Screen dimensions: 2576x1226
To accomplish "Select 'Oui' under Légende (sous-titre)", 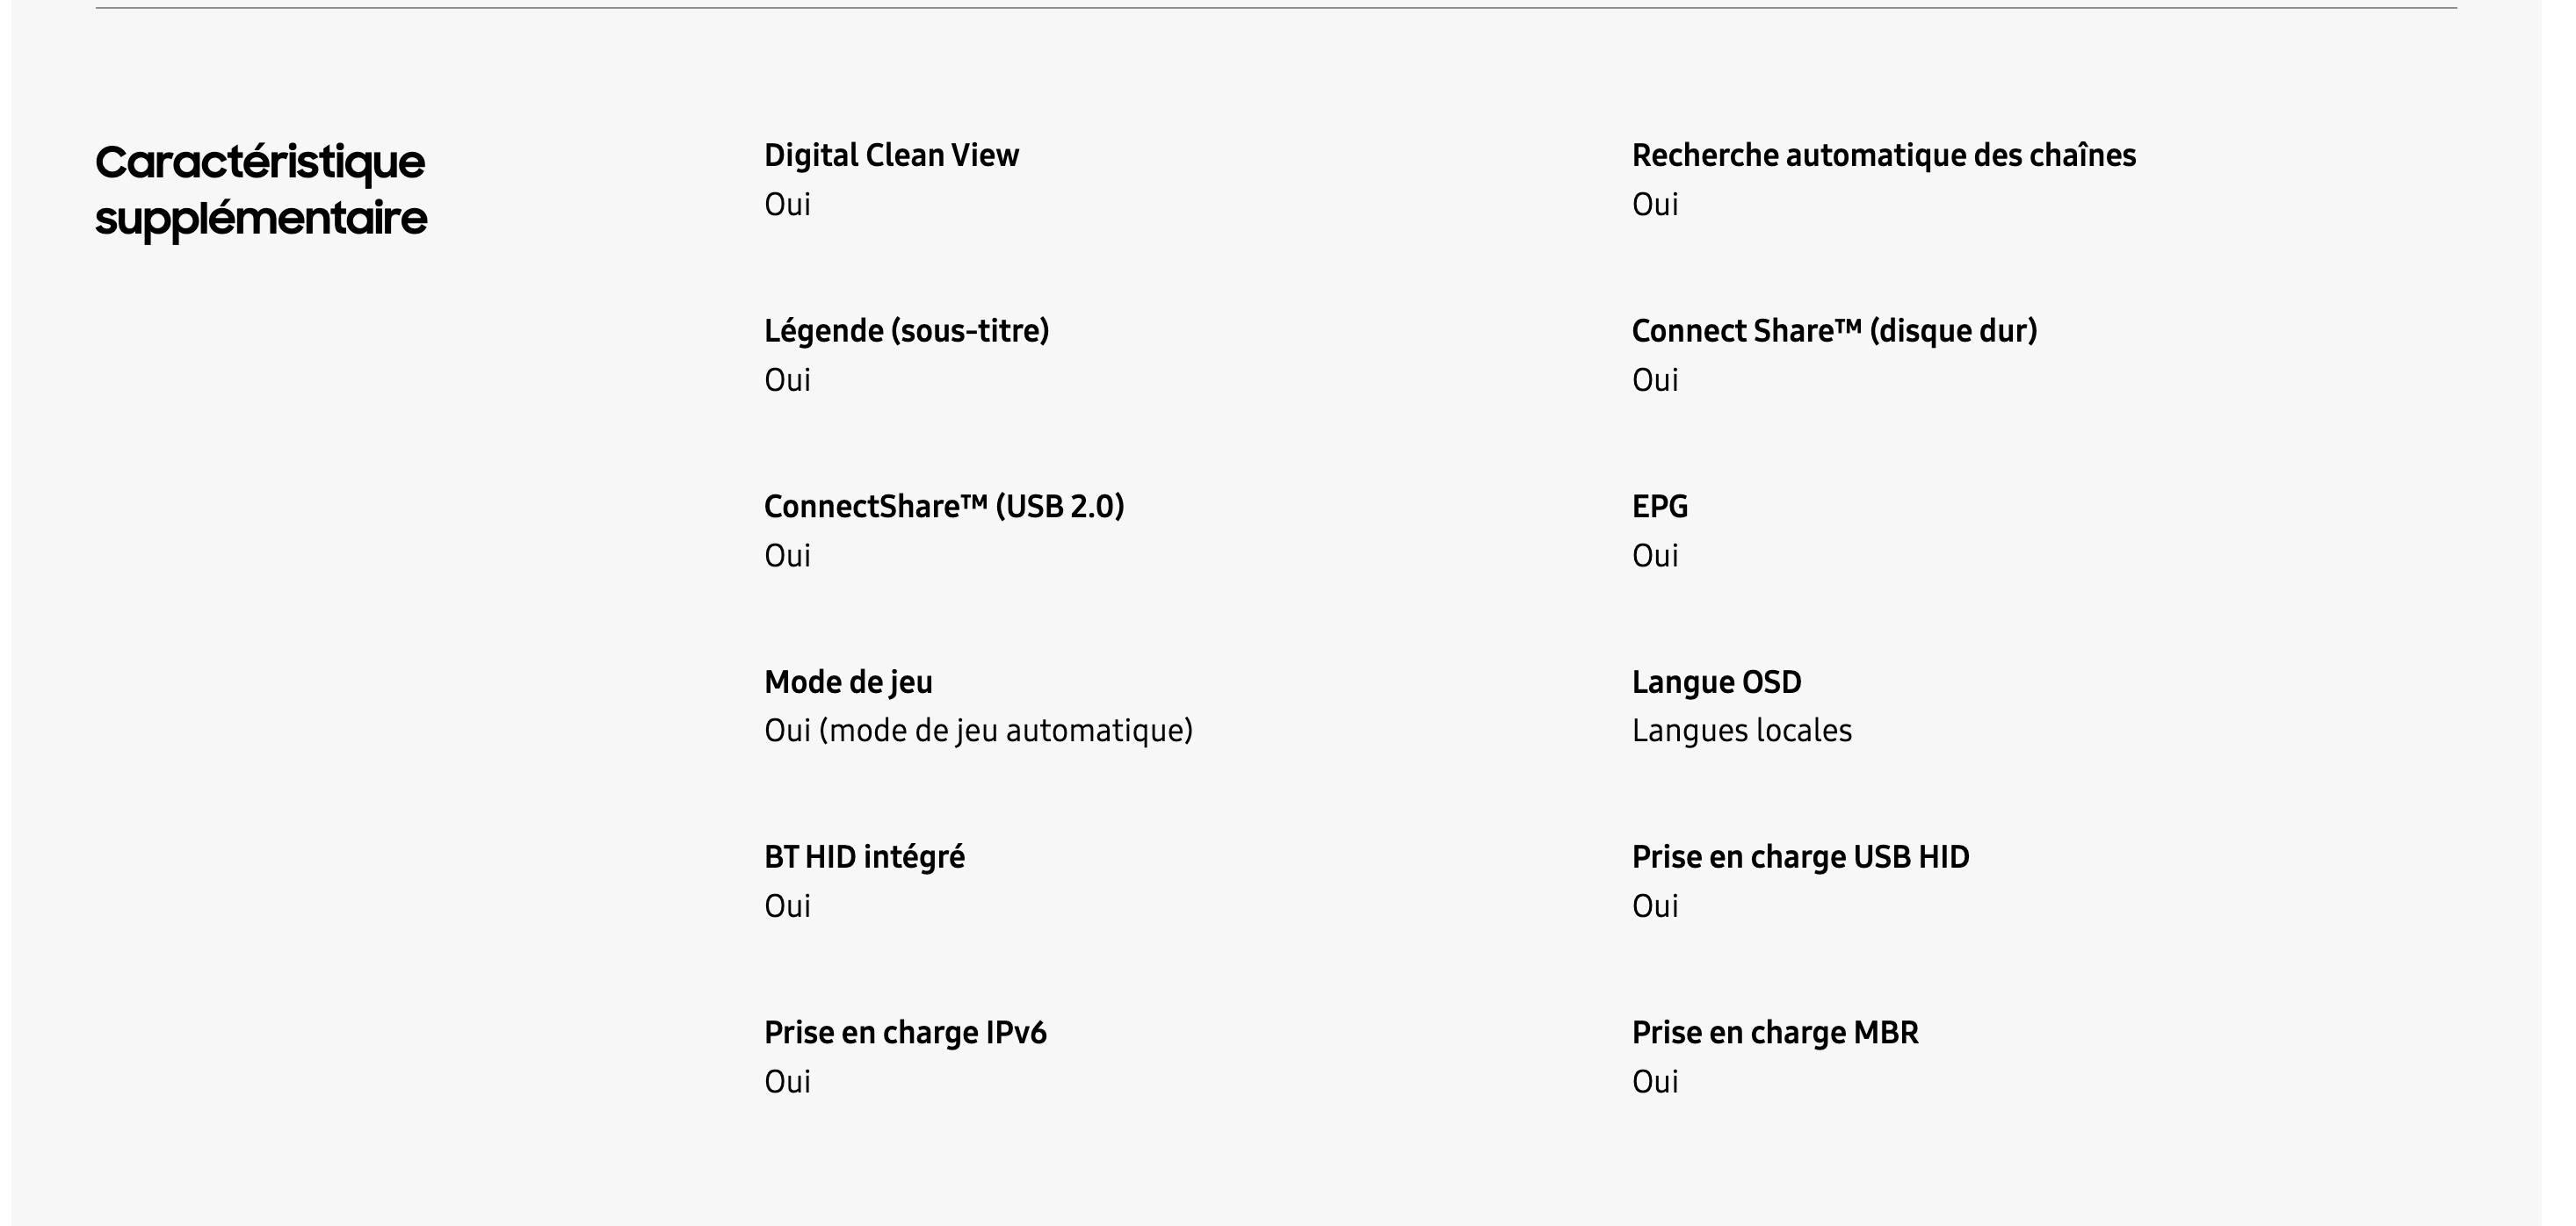I will tap(787, 380).
